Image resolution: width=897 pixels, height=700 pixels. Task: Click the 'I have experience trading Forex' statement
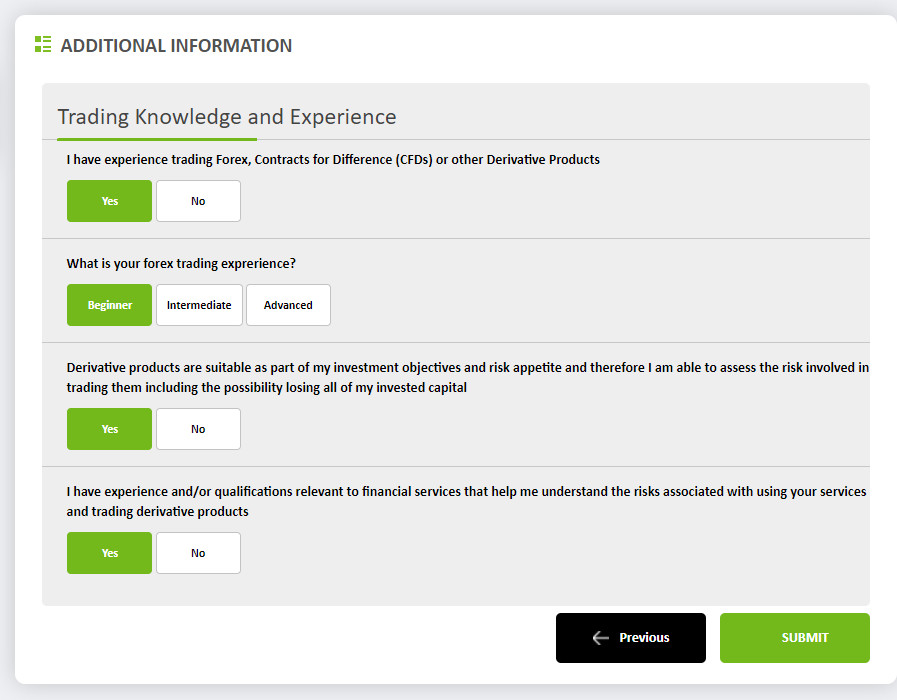click(x=333, y=159)
